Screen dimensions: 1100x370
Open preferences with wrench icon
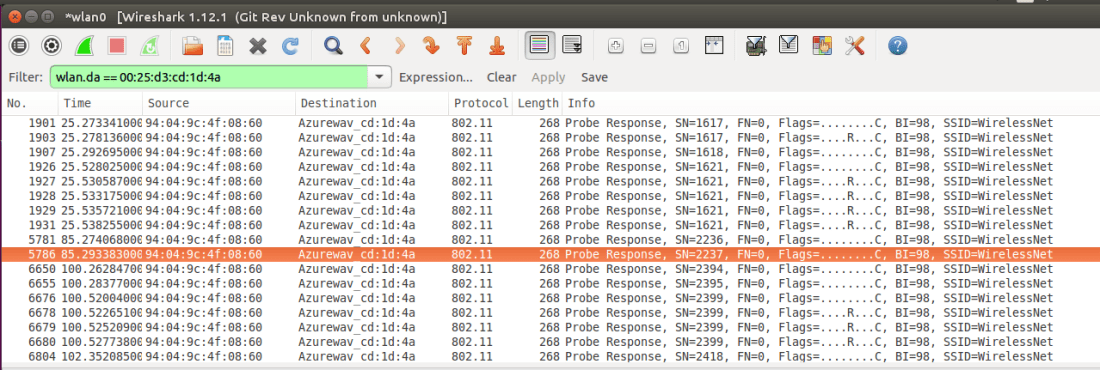coord(854,46)
